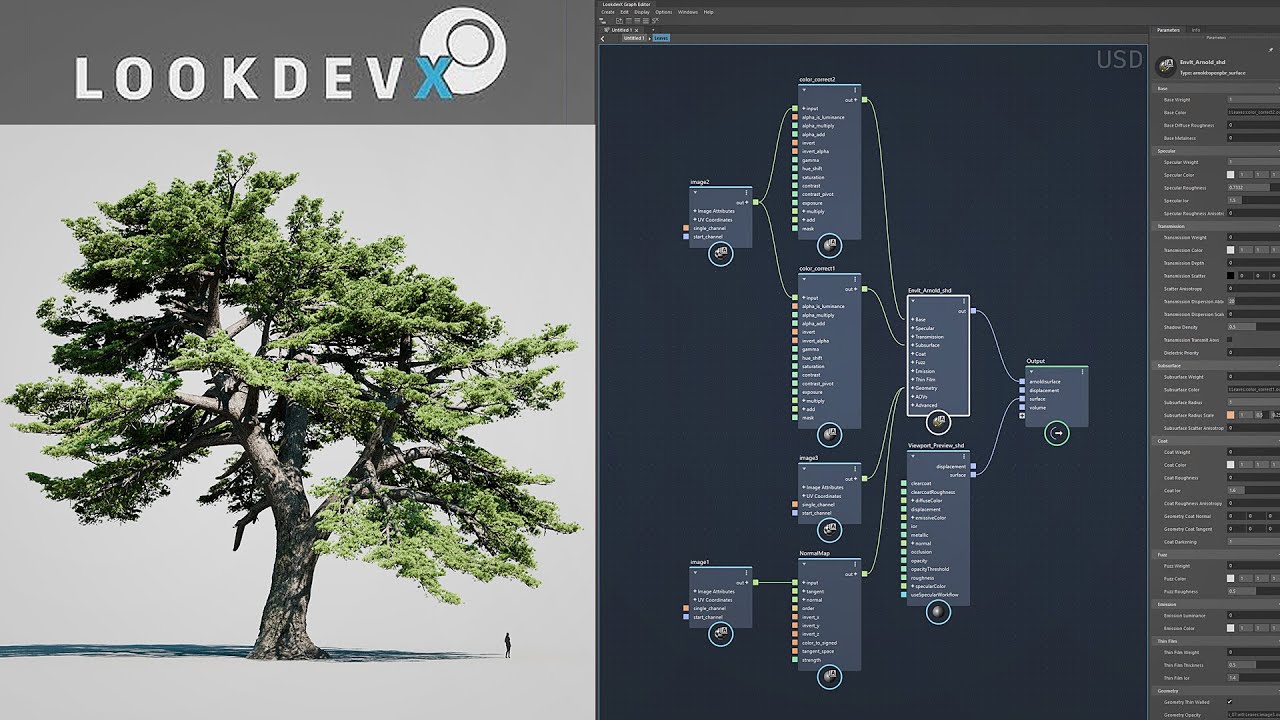Click Subsurface Radius Scale orange swatch
The image size is (1280, 720).
1231,415
